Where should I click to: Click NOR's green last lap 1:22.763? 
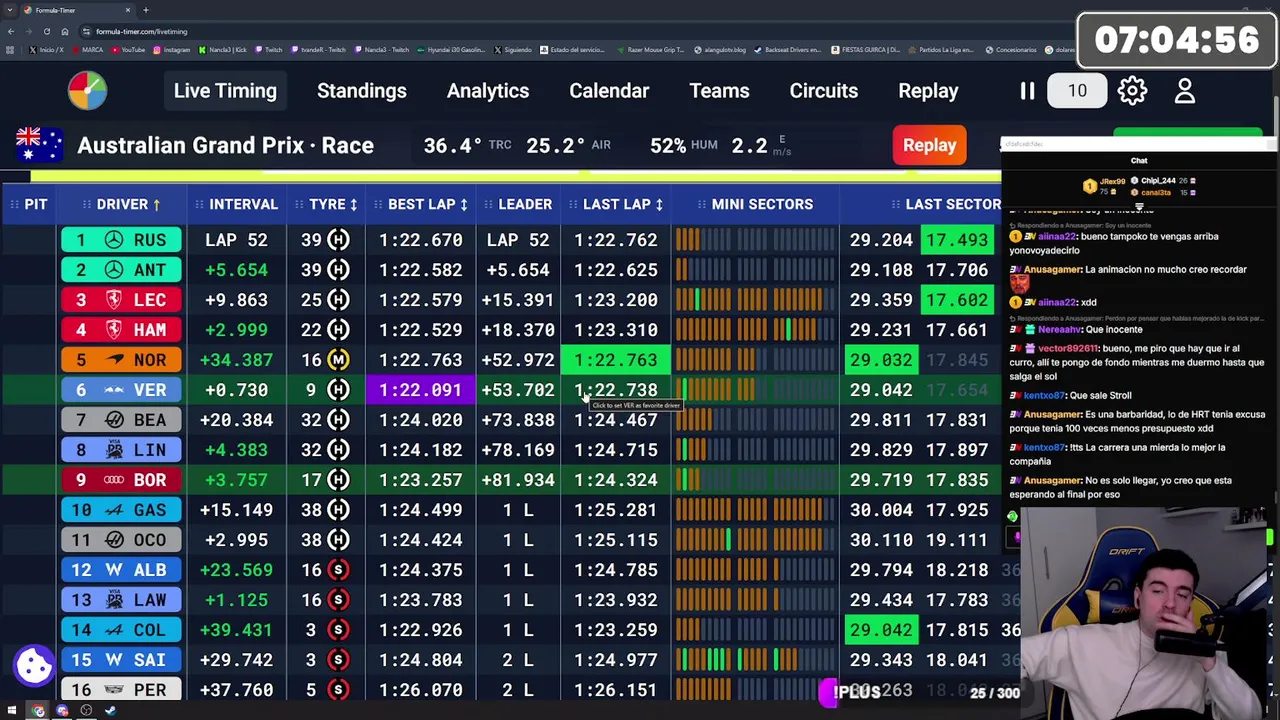(x=616, y=360)
